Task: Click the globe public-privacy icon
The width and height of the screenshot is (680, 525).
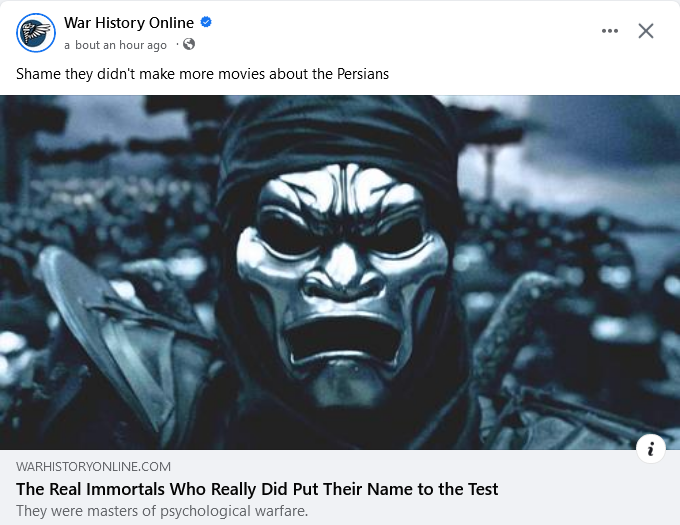Action: coord(189,45)
